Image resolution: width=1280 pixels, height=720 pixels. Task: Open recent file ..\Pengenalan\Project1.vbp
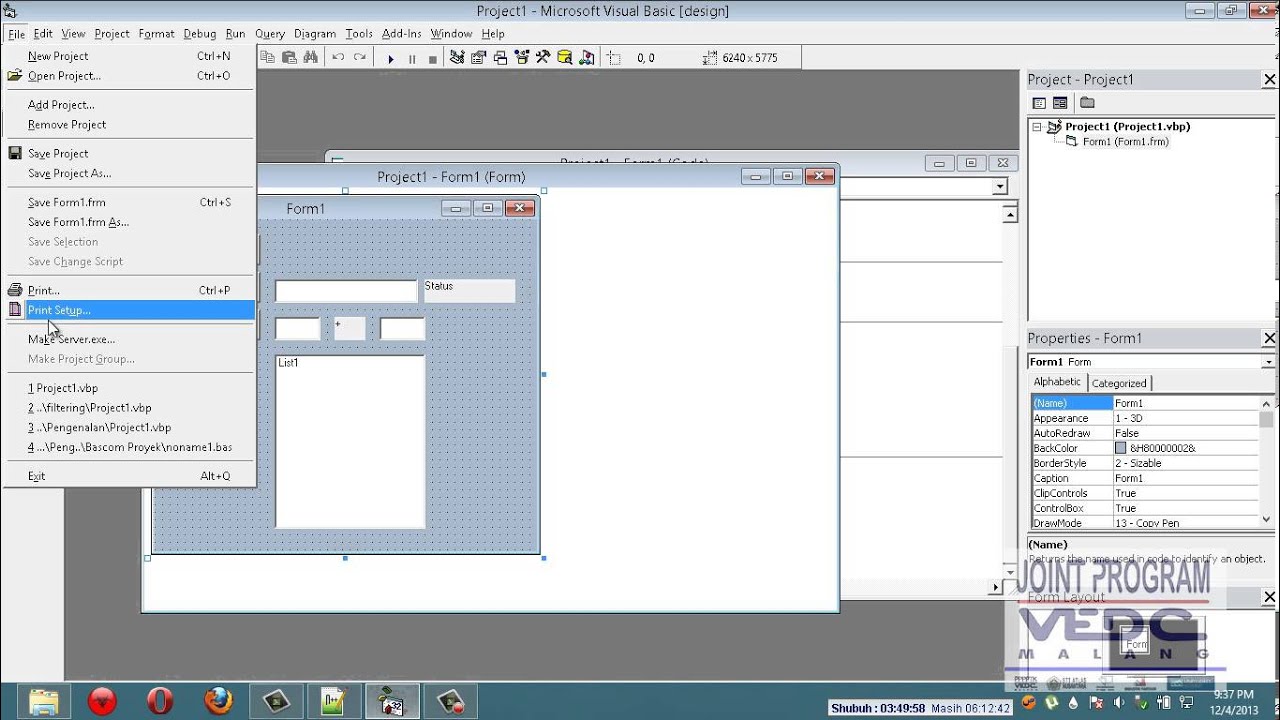coord(129,427)
